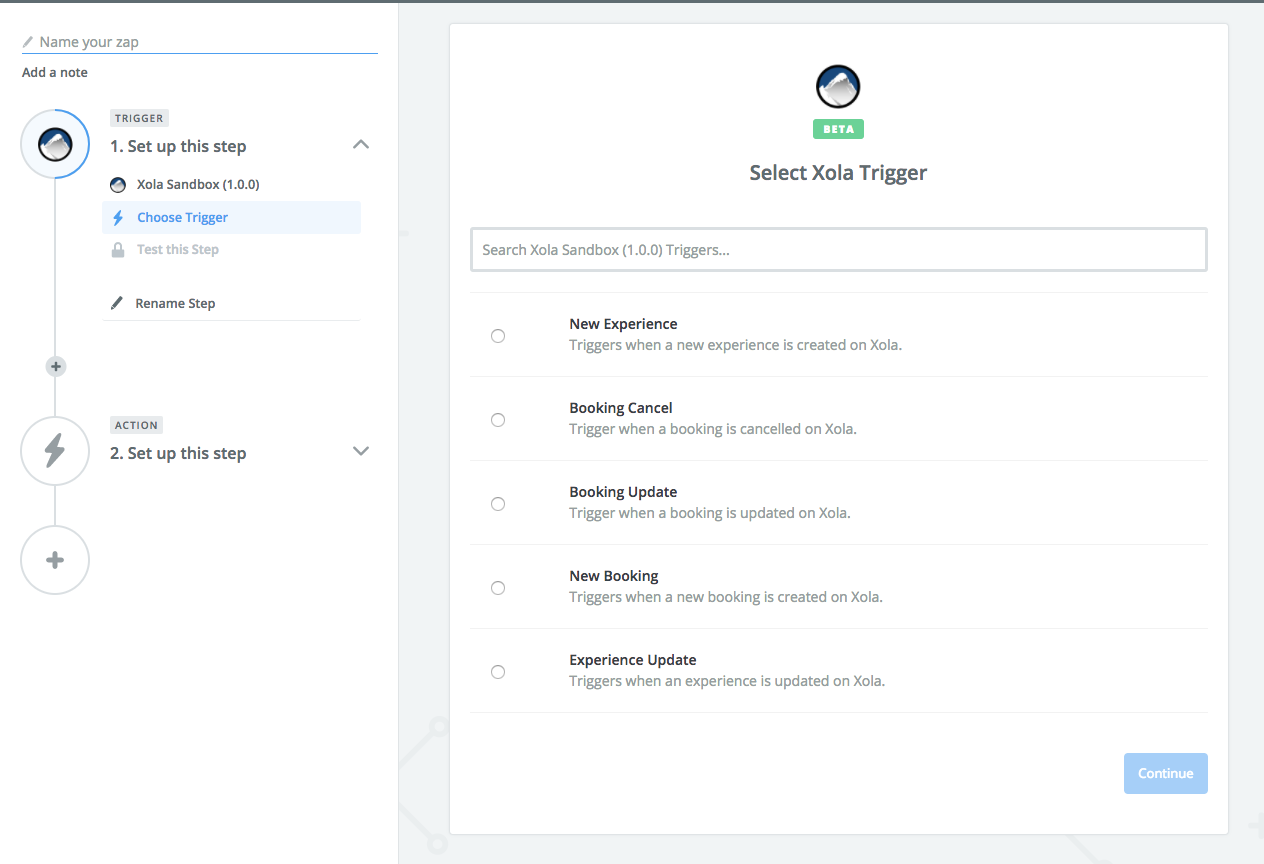Click the lightning bolt action step icon

[x=55, y=451]
